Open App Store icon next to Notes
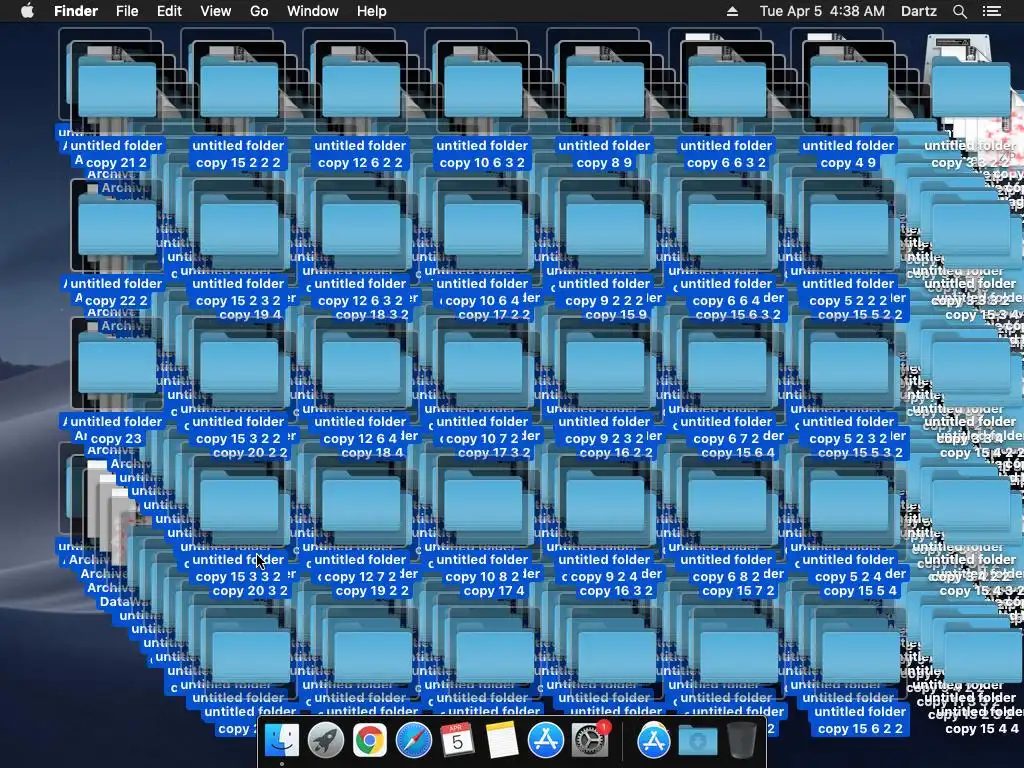This screenshot has height=768, width=1024. 545,741
